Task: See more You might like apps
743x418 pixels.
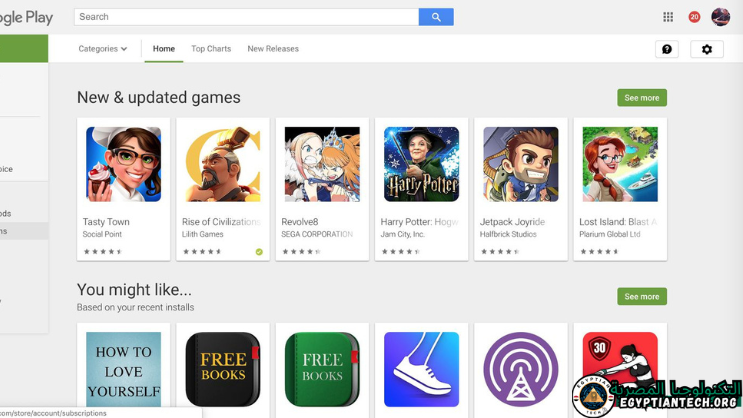Action: click(x=642, y=296)
